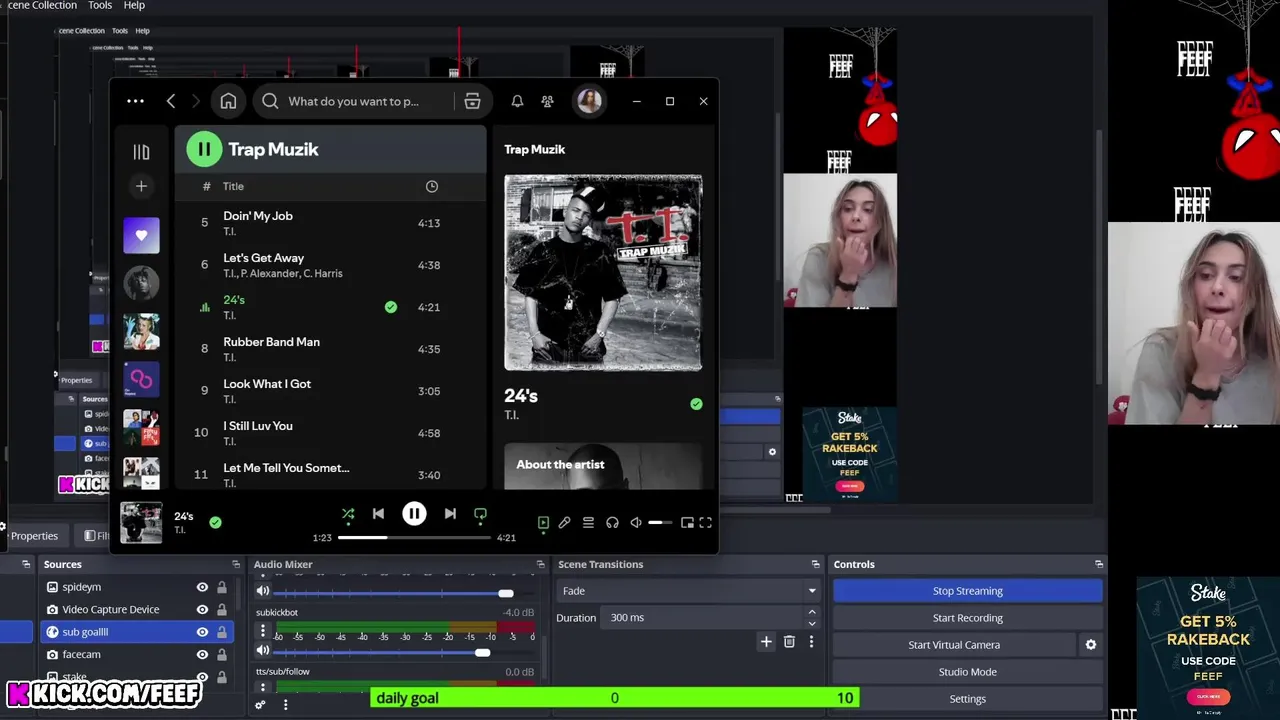
Task: Click Stop Streaming button
Action: 968,591
